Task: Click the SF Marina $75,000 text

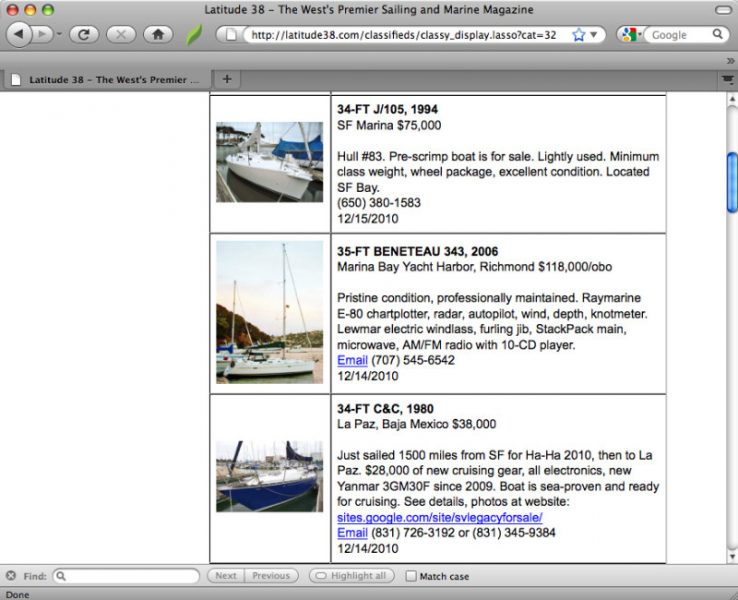Action: 389,125
